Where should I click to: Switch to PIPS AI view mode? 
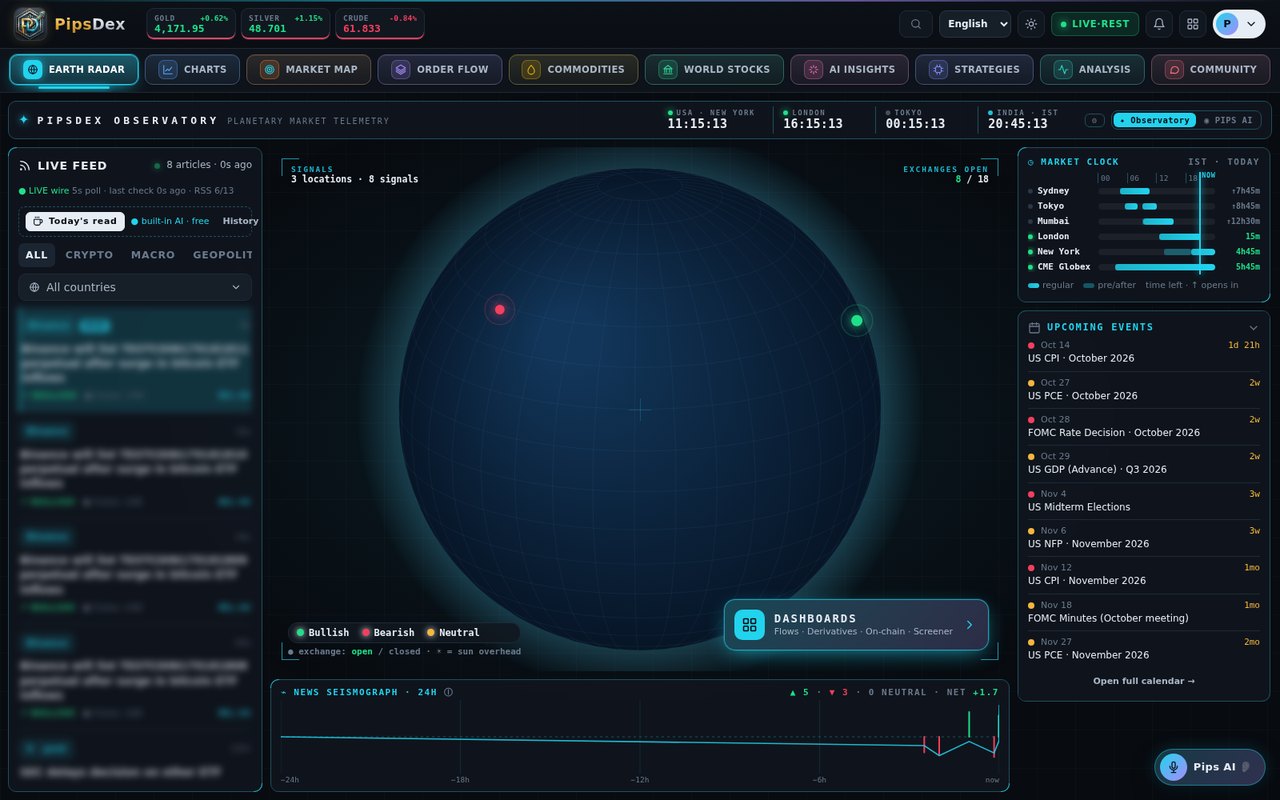[x=1228, y=120]
